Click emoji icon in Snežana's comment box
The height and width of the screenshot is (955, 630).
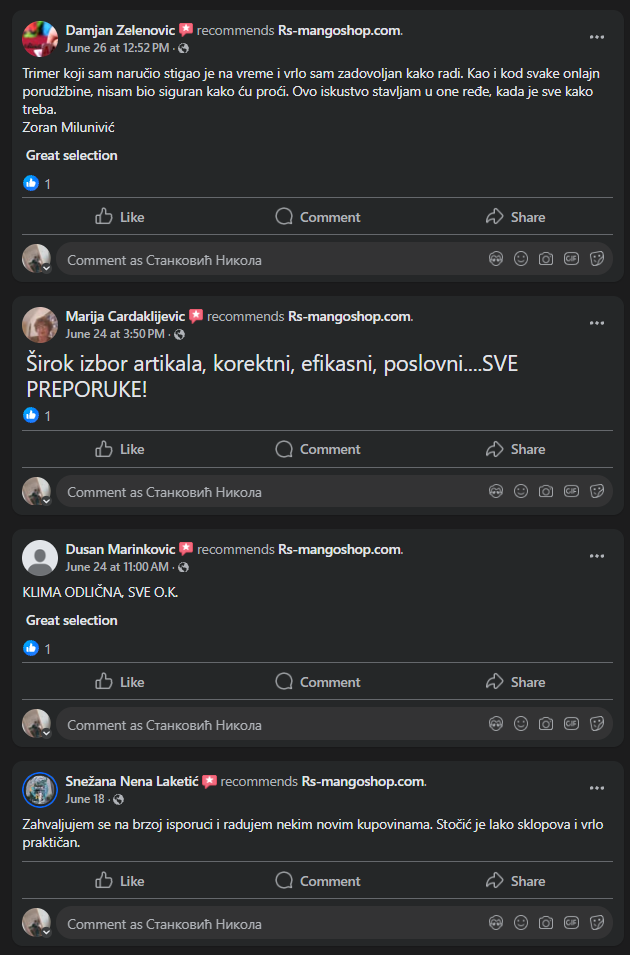point(521,923)
